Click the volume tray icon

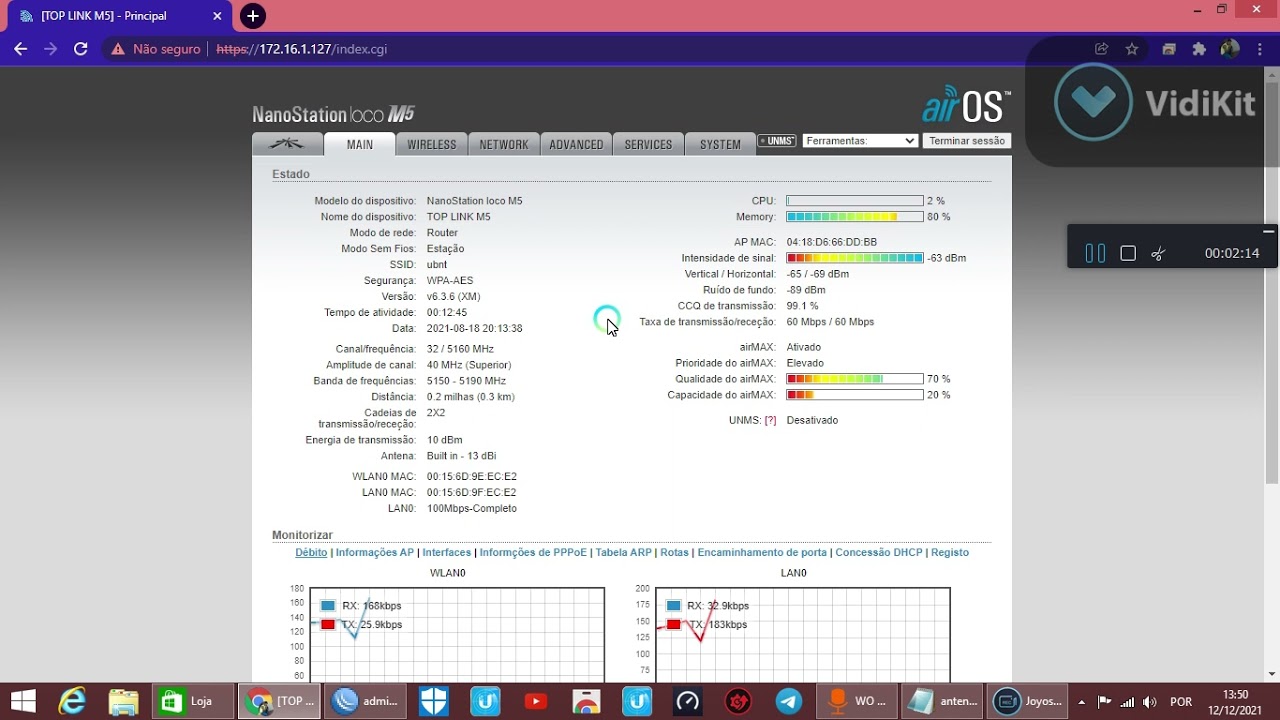click(x=1150, y=701)
